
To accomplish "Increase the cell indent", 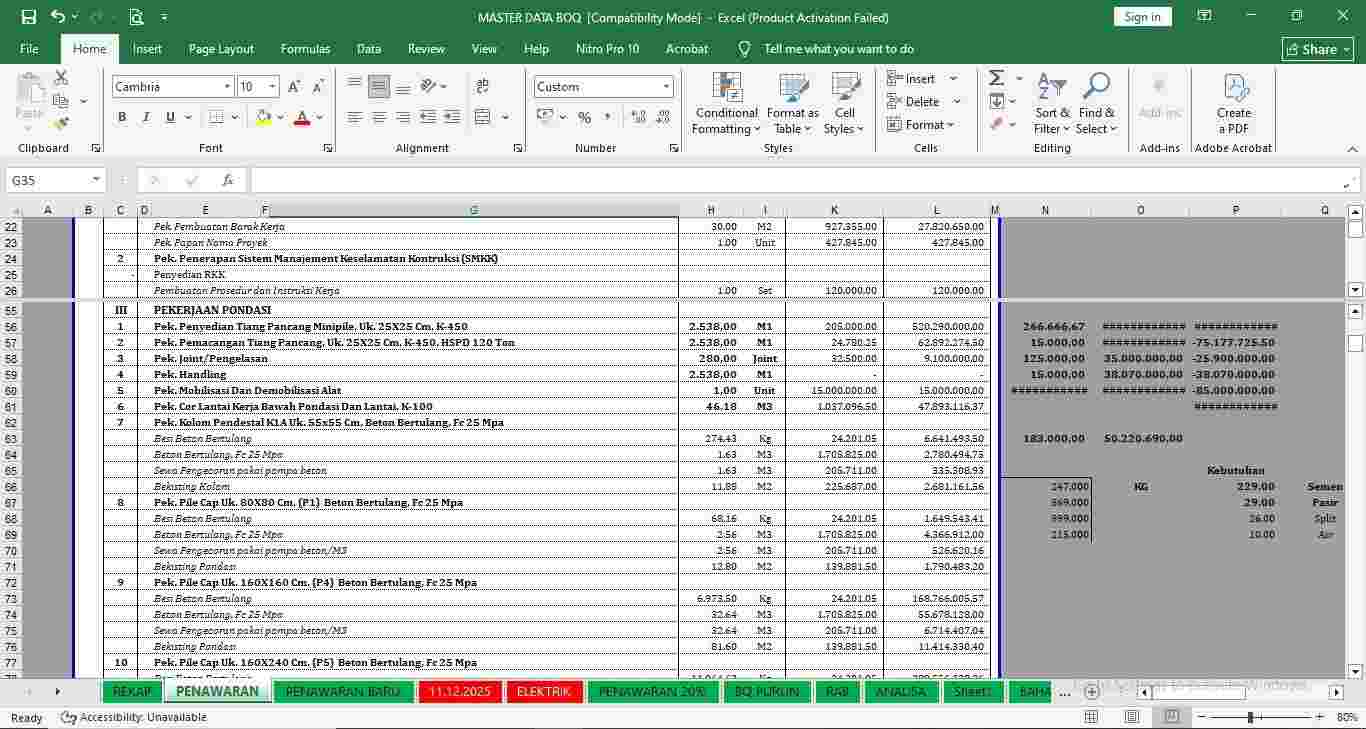I will point(451,117).
